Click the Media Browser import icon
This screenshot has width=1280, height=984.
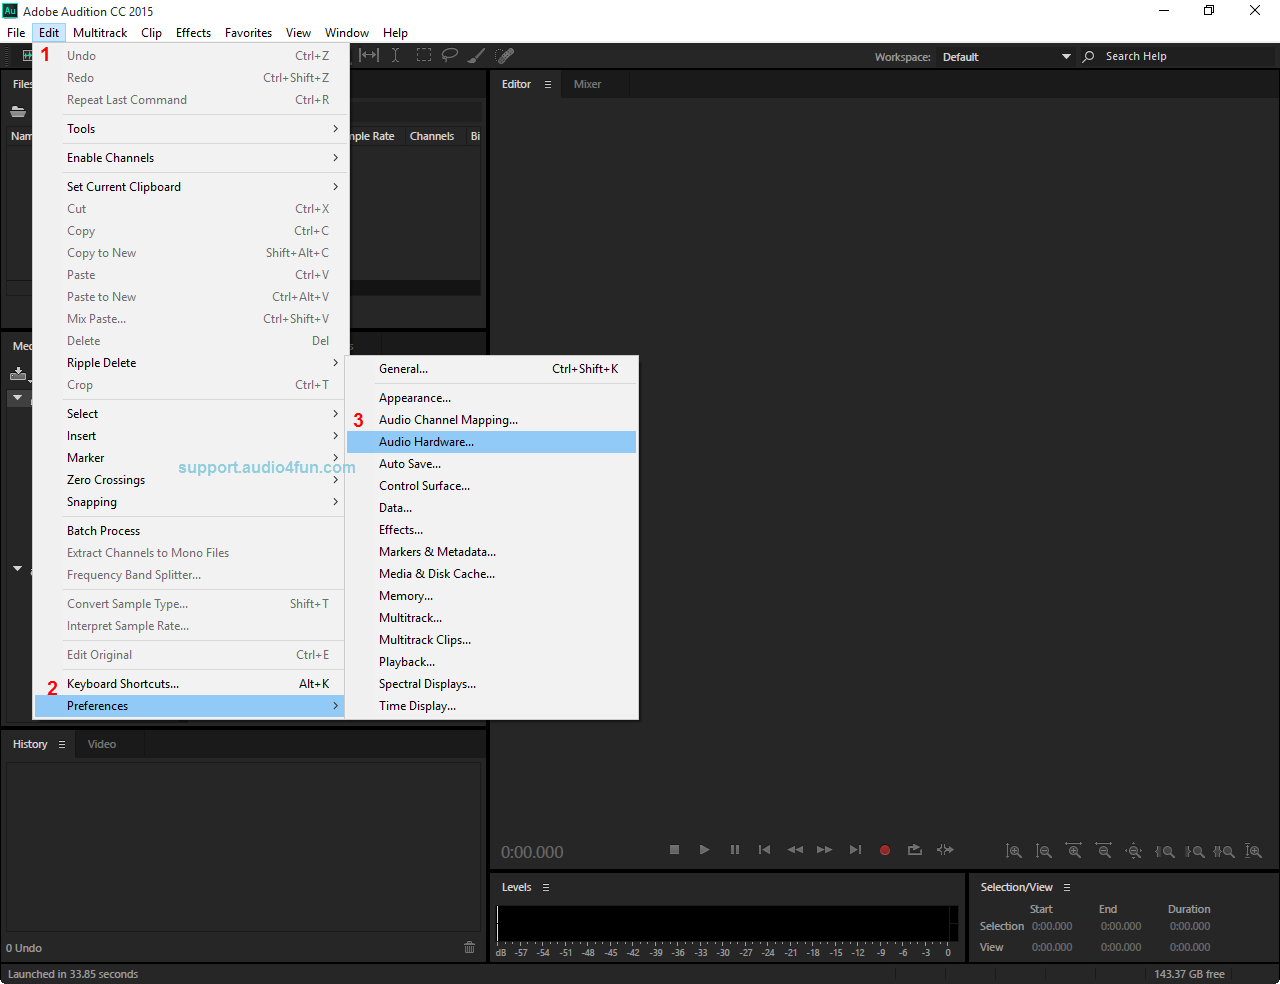pyautogui.click(x=18, y=374)
